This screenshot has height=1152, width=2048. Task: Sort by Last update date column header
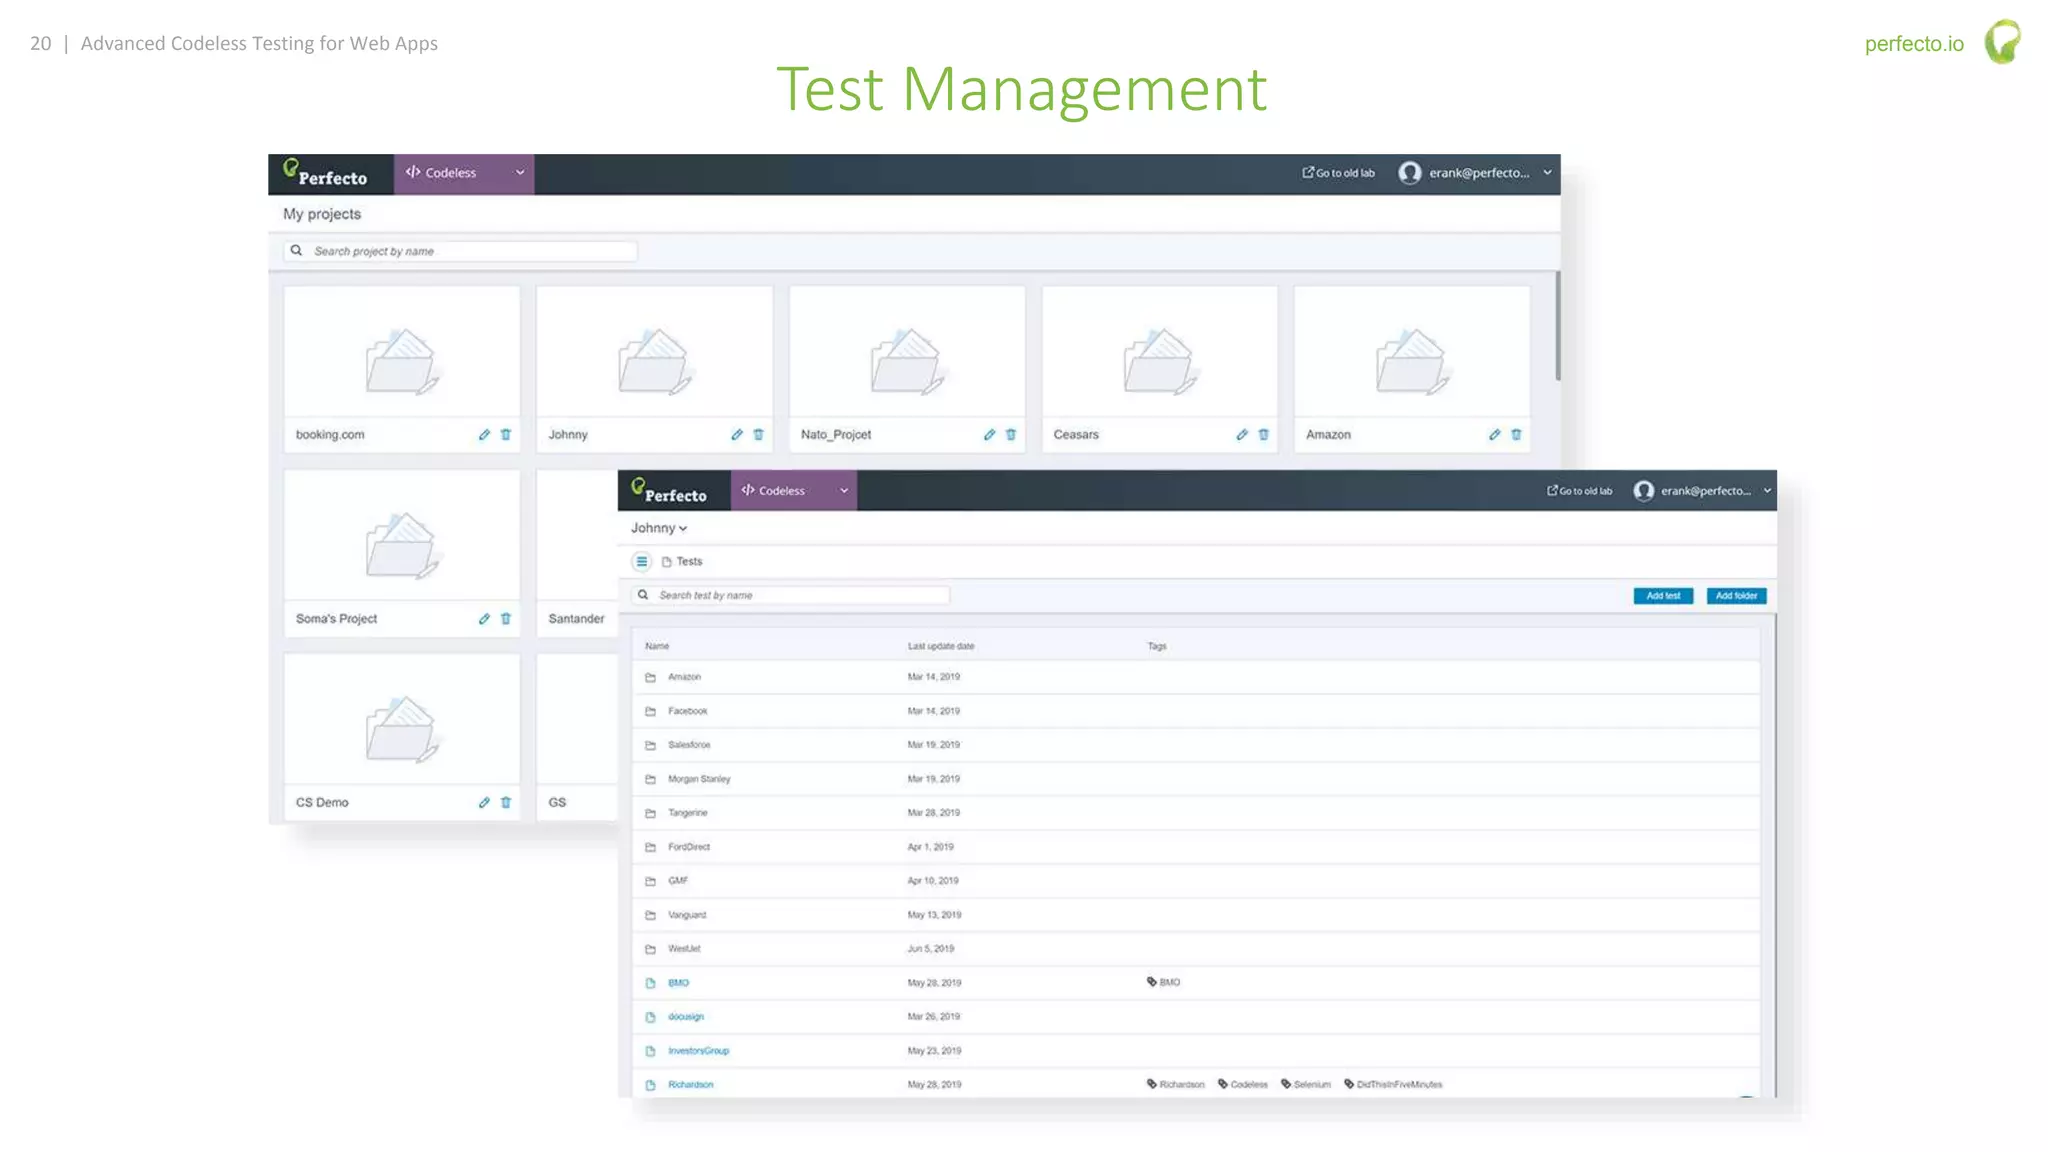pyautogui.click(x=941, y=646)
